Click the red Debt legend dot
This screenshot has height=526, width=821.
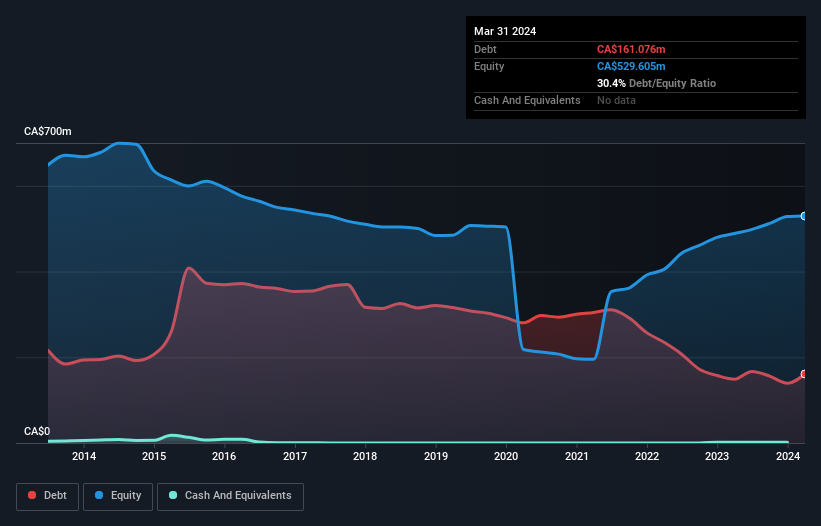32,495
